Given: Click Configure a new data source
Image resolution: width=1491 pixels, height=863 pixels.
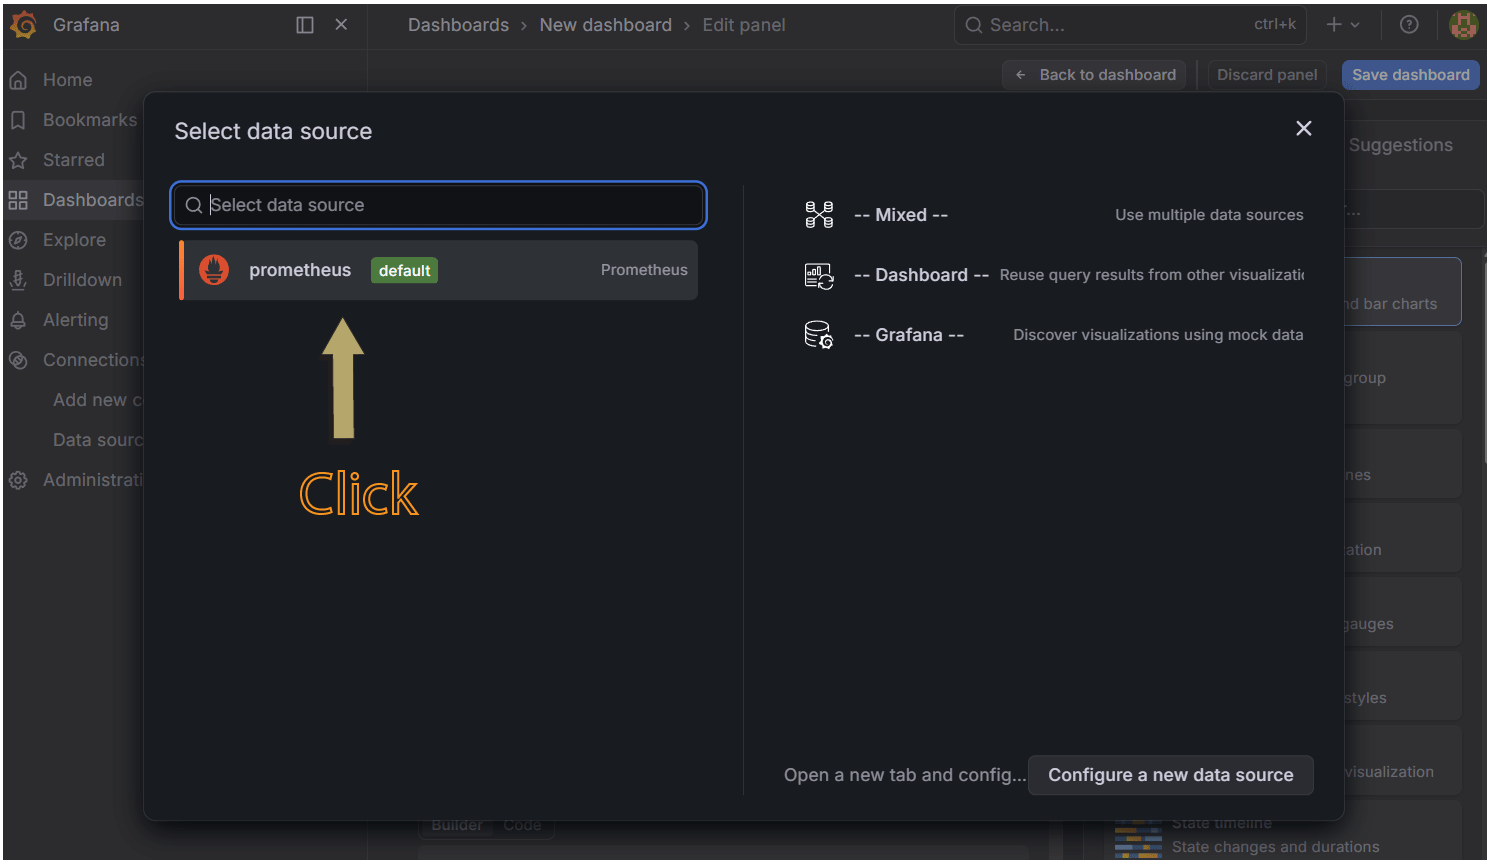Looking at the screenshot, I should click(x=1170, y=775).
